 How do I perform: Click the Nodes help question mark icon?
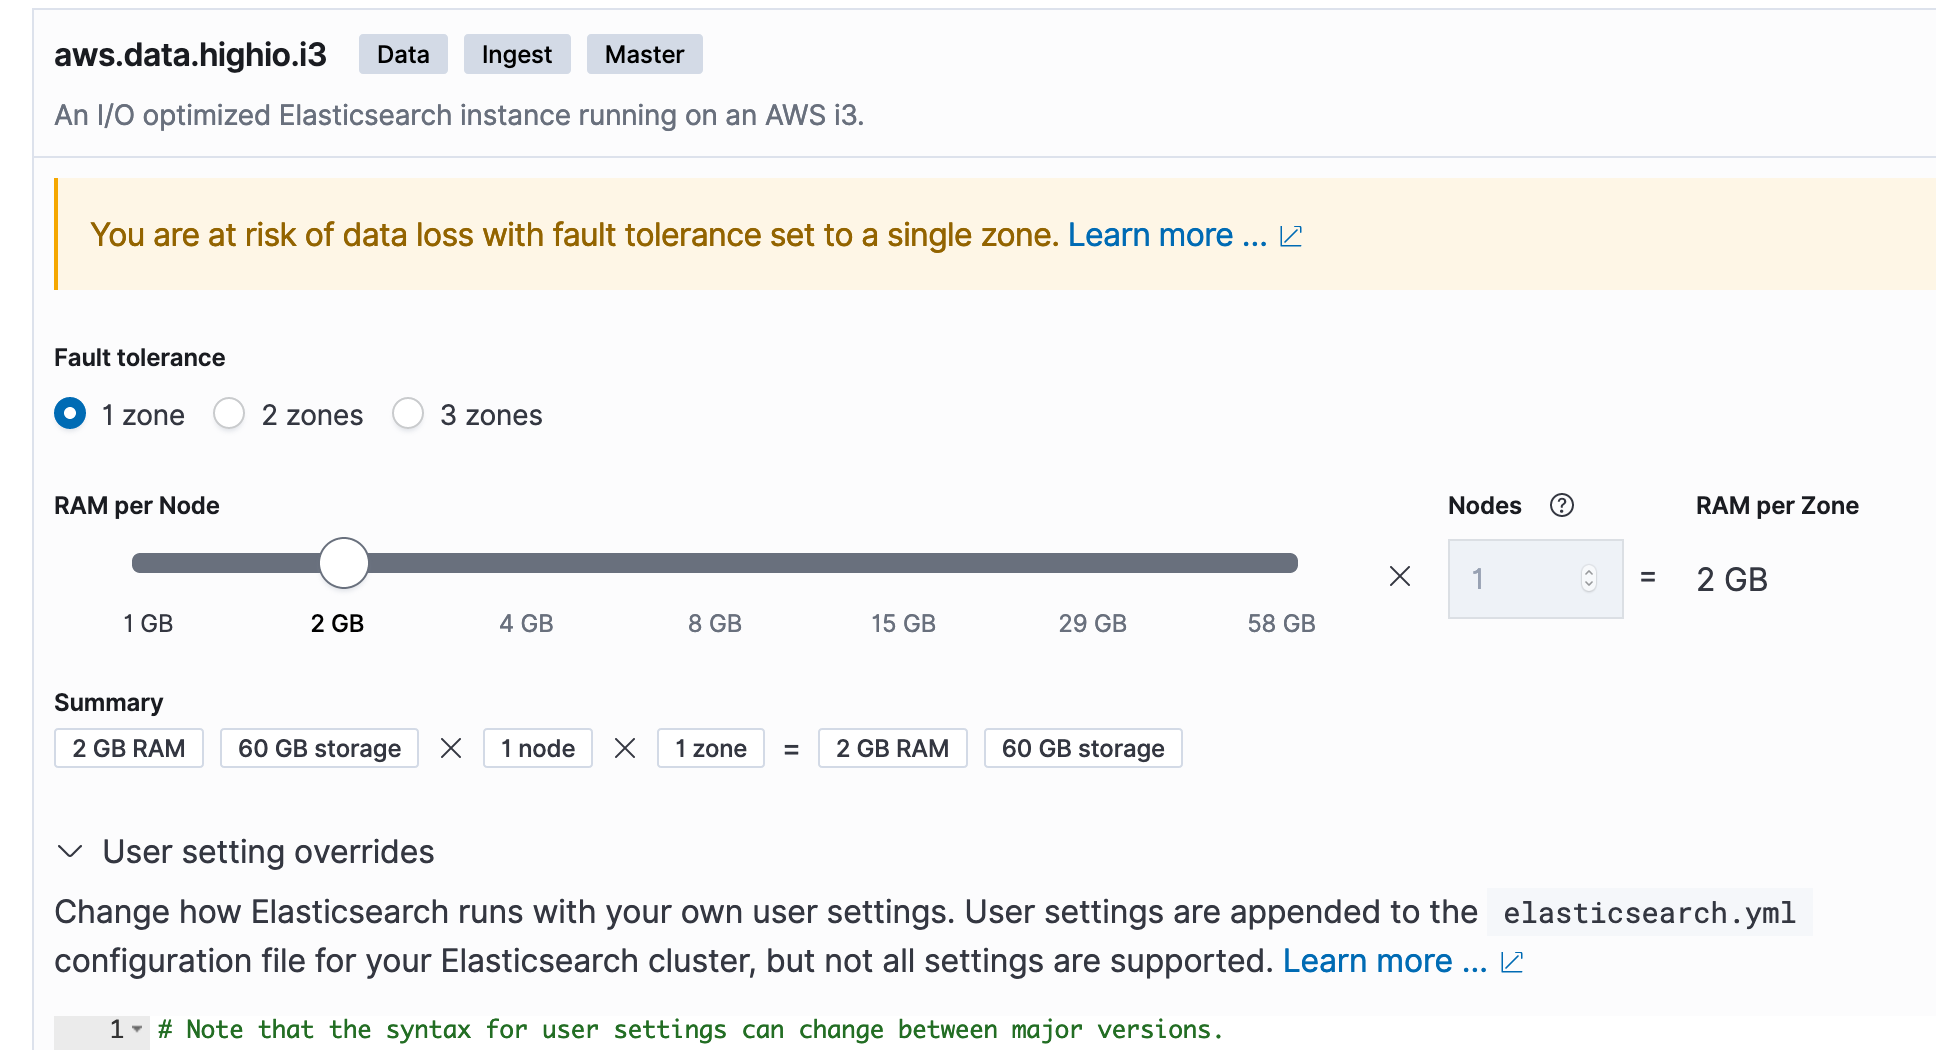click(1561, 506)
